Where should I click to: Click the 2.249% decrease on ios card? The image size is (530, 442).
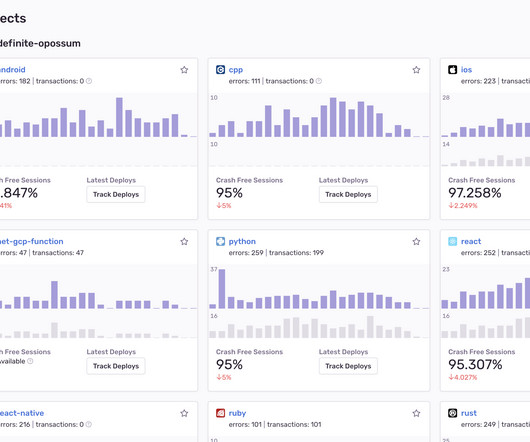pos(463,205)
